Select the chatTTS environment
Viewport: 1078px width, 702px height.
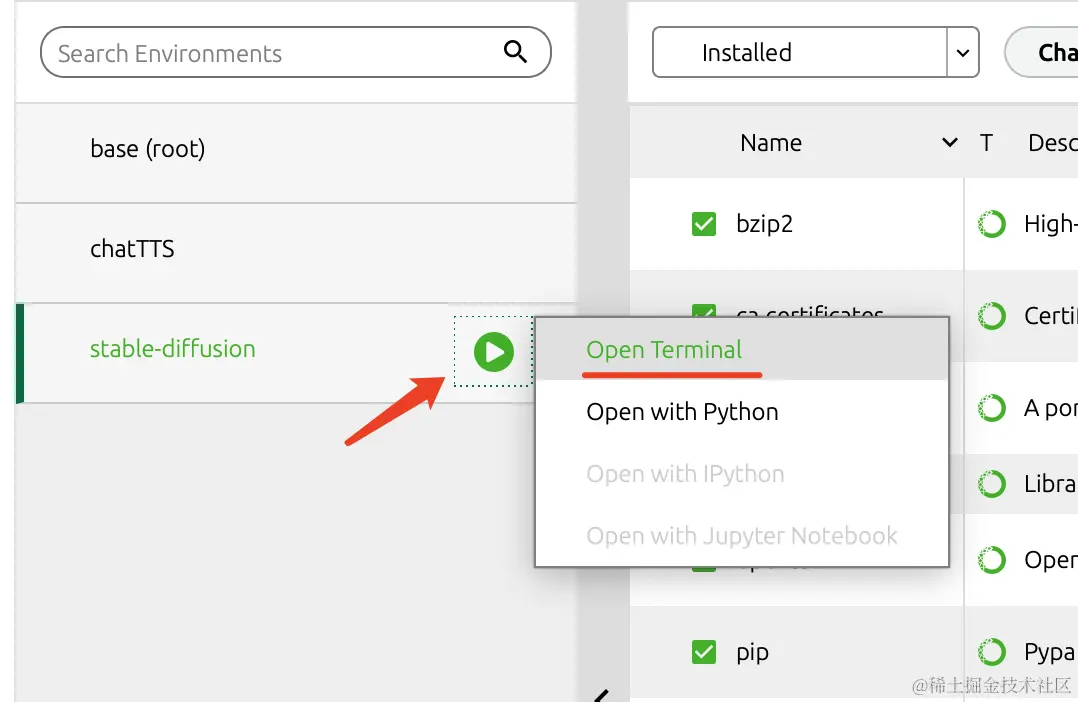tap(132, 249)
